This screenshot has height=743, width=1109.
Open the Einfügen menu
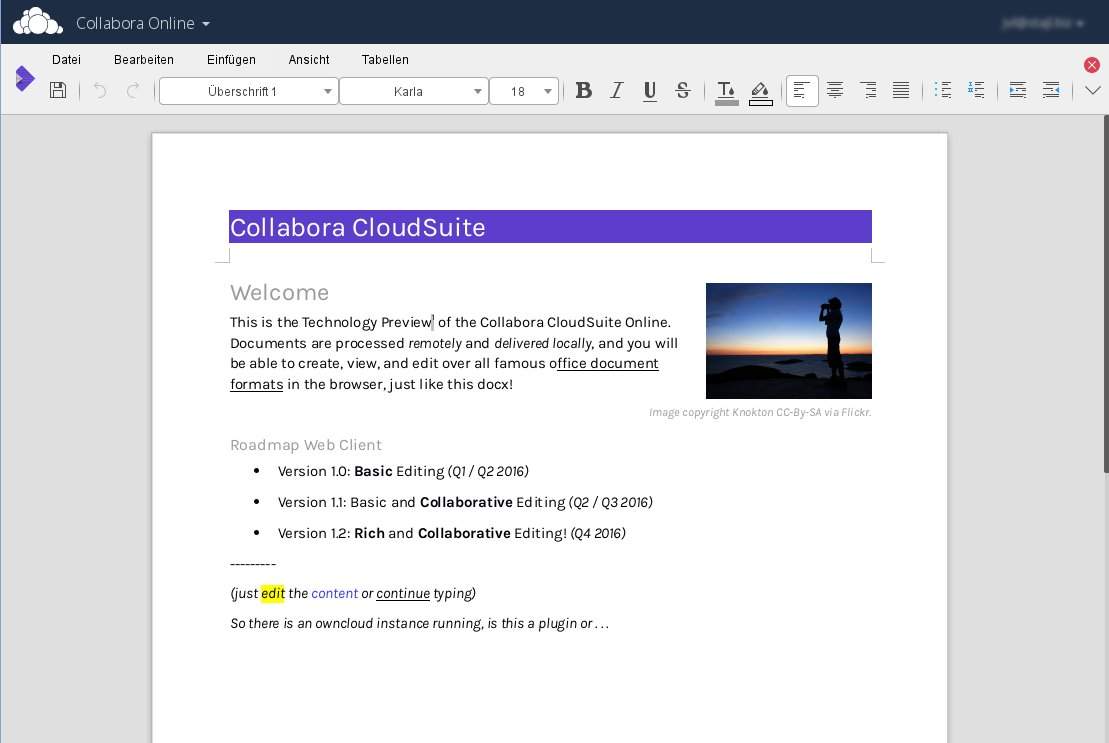(231, 60)
